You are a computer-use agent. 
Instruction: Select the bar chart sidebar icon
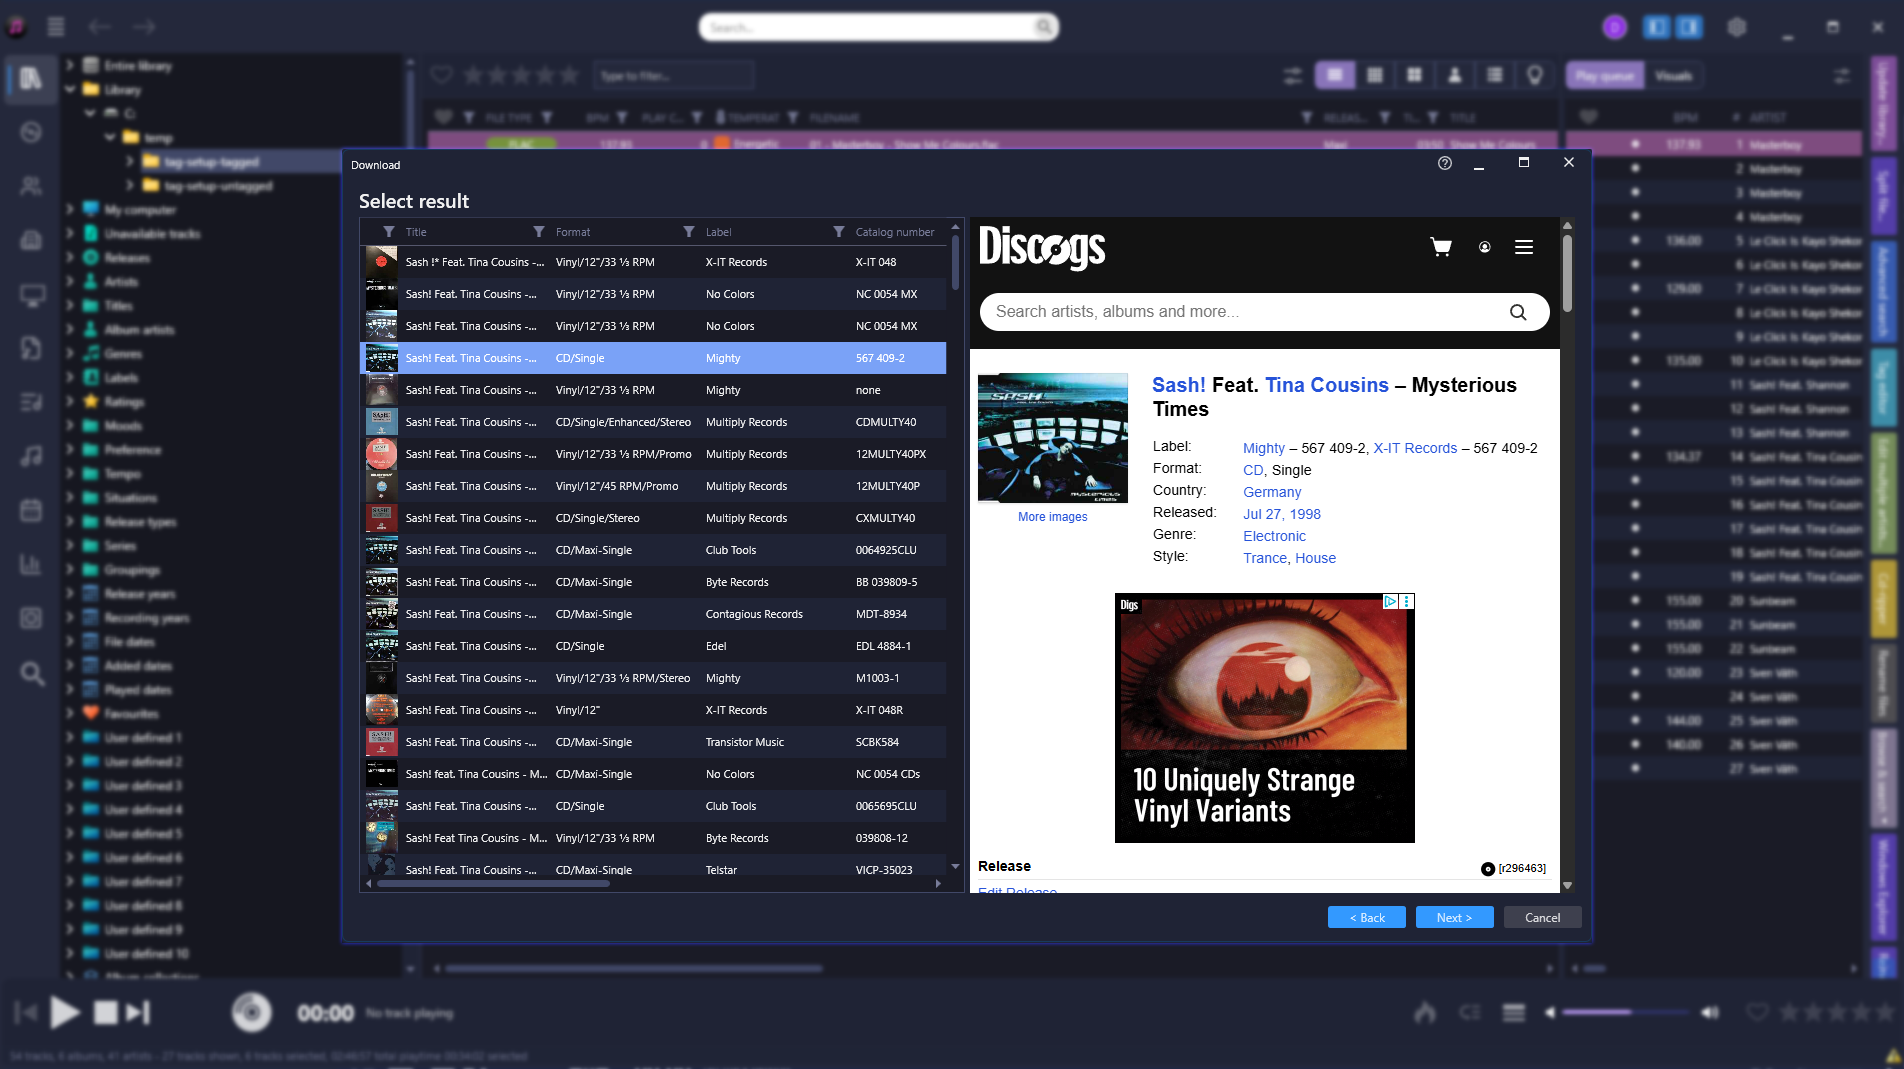point(31,564)
